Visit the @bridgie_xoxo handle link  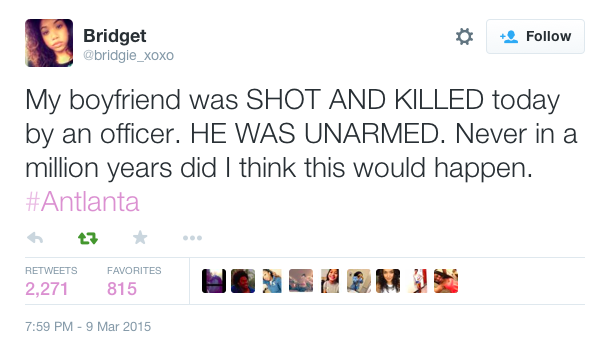click(x=128, y=55)
